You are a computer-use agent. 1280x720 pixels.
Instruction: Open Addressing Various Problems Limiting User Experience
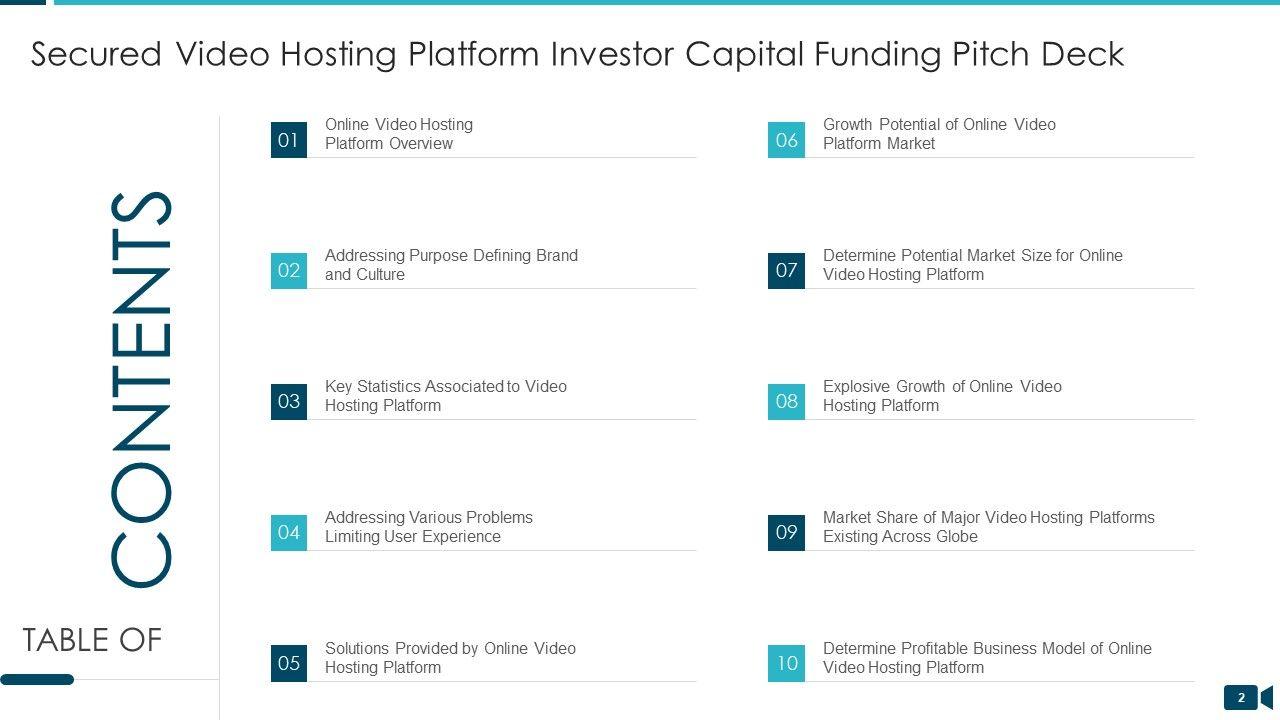428,527
